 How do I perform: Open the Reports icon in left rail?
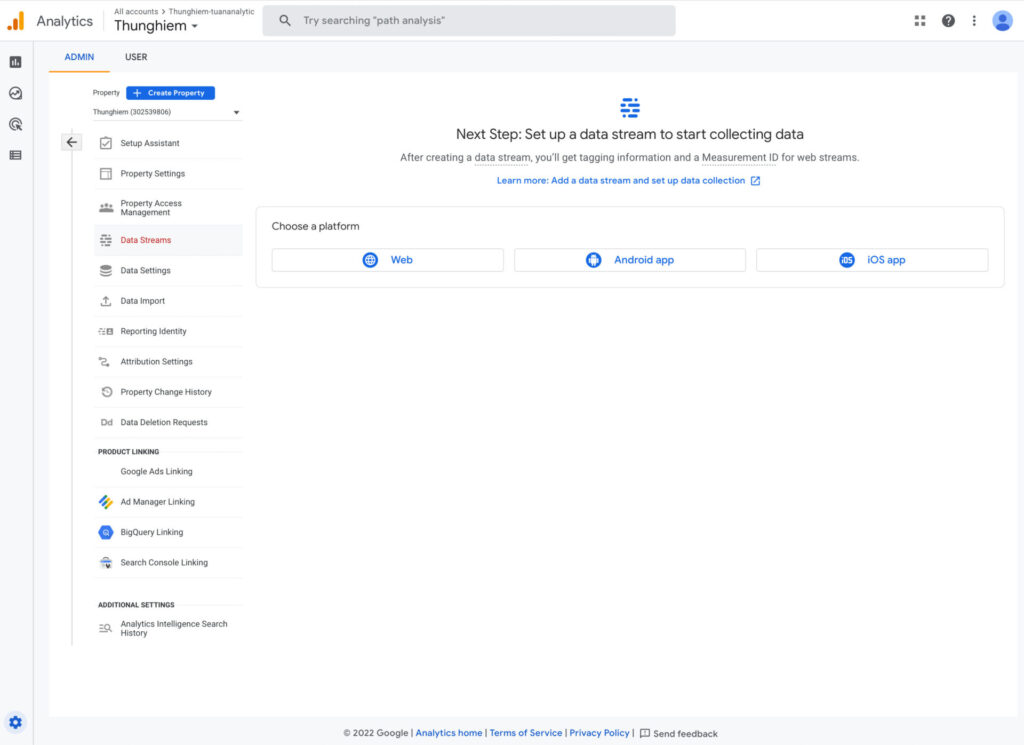[15, 62]
